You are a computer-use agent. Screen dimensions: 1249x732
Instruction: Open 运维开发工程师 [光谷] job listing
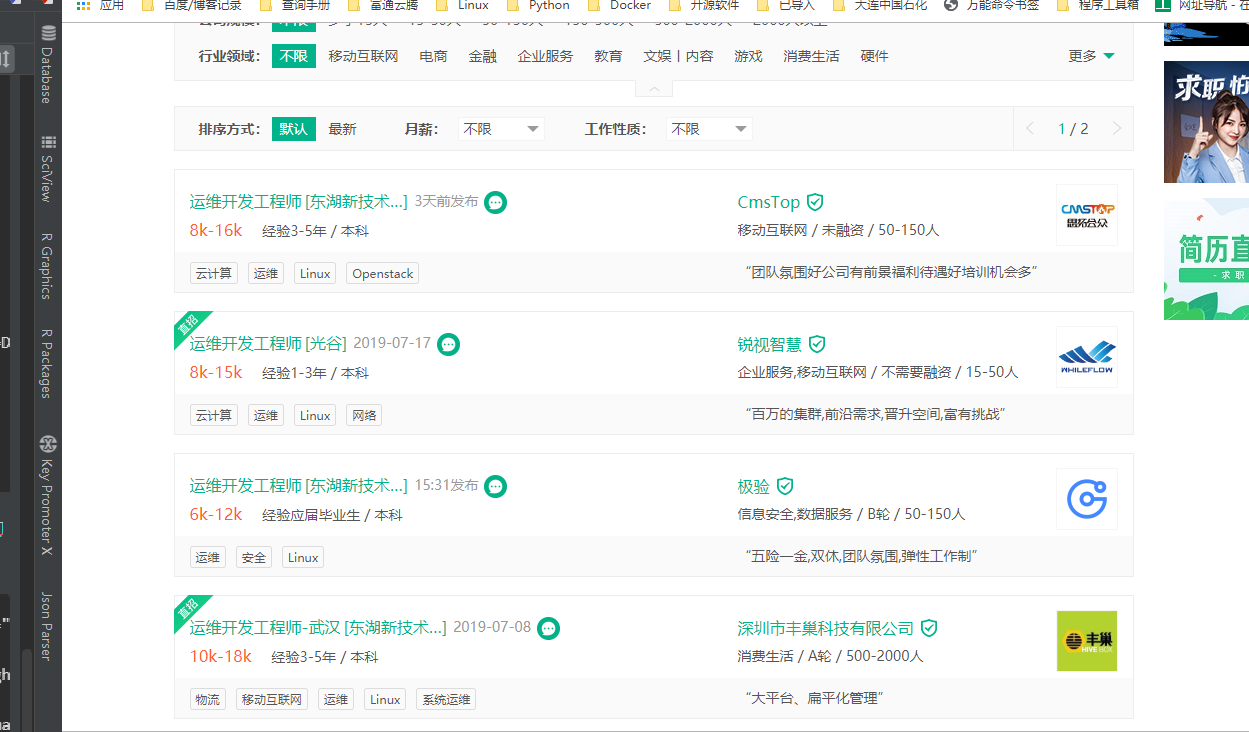pyautogui.click(x=268, y=344)
